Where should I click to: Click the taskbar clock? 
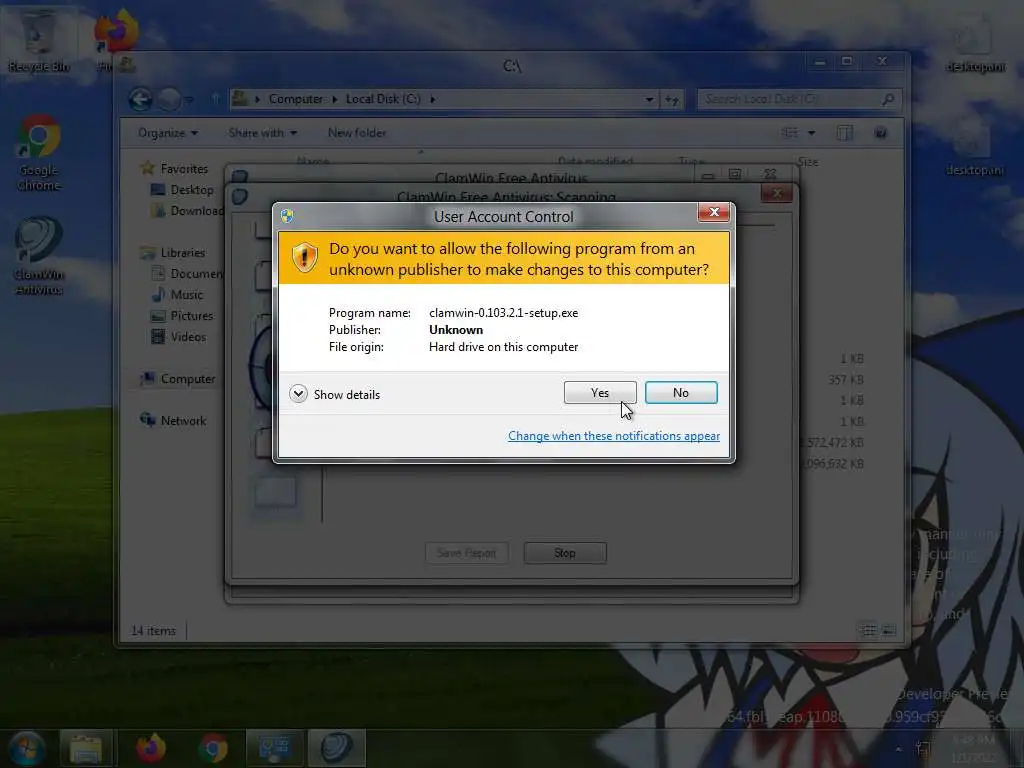pyautogui.click(x=973, y=748)
